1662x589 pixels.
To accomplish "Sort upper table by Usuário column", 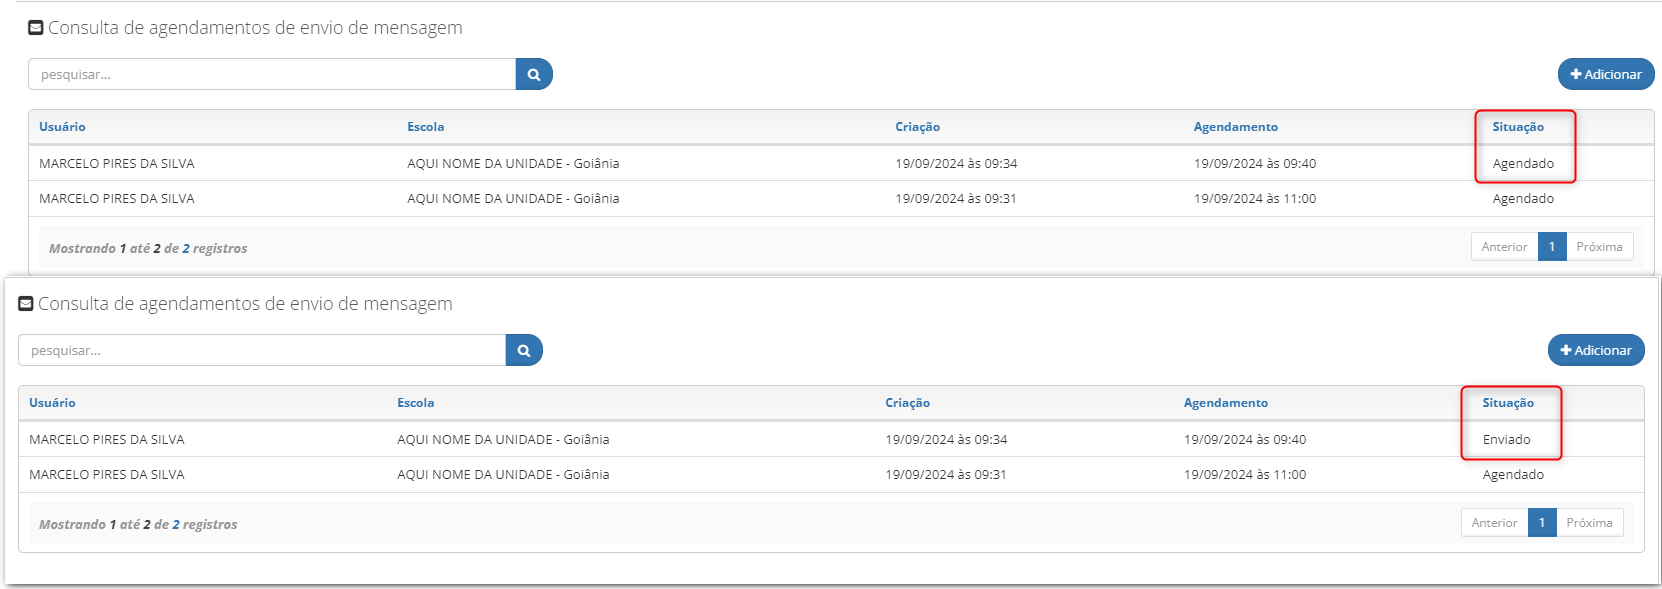I will pyautogui.click(x=62, y=127).
